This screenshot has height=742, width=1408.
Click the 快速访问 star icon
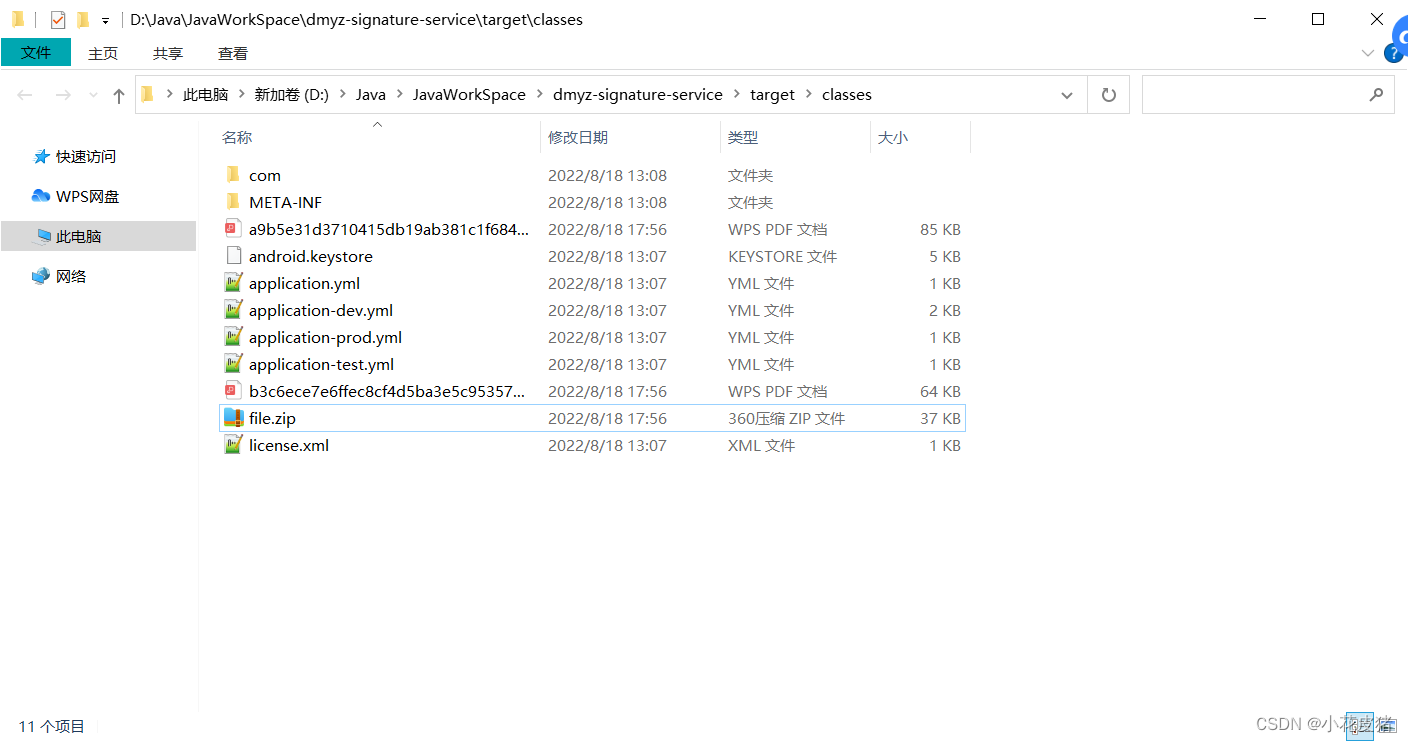(x=41, y=157)
